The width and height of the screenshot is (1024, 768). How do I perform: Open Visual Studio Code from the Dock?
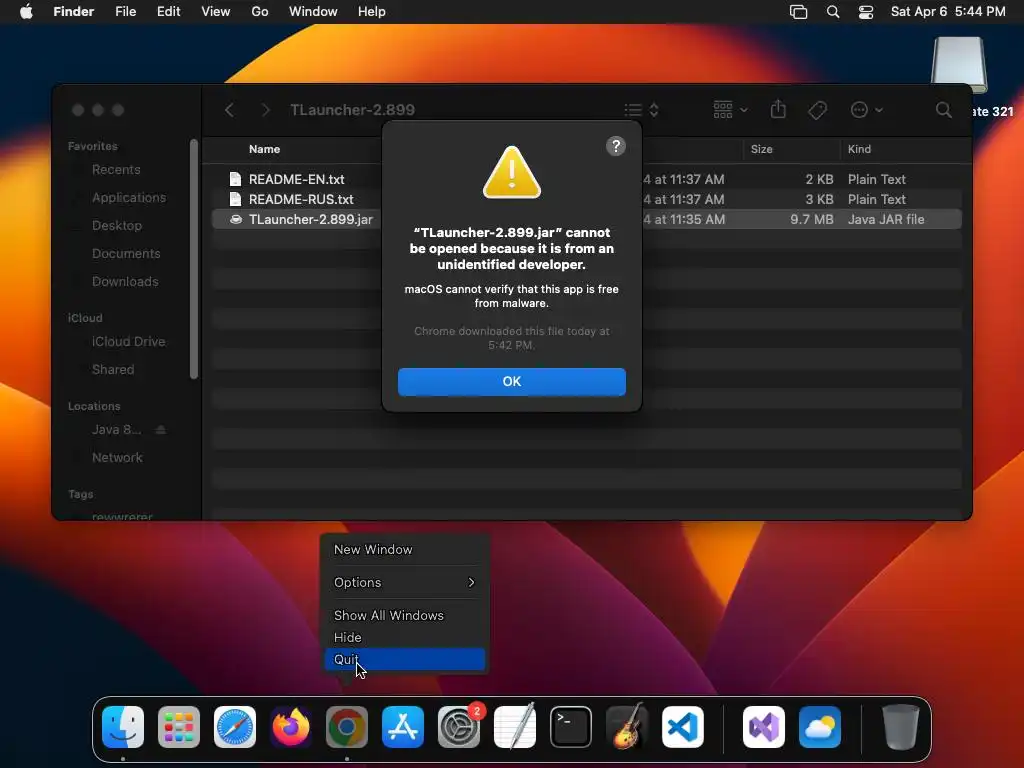pyautogui.click(x=683, y=727)
